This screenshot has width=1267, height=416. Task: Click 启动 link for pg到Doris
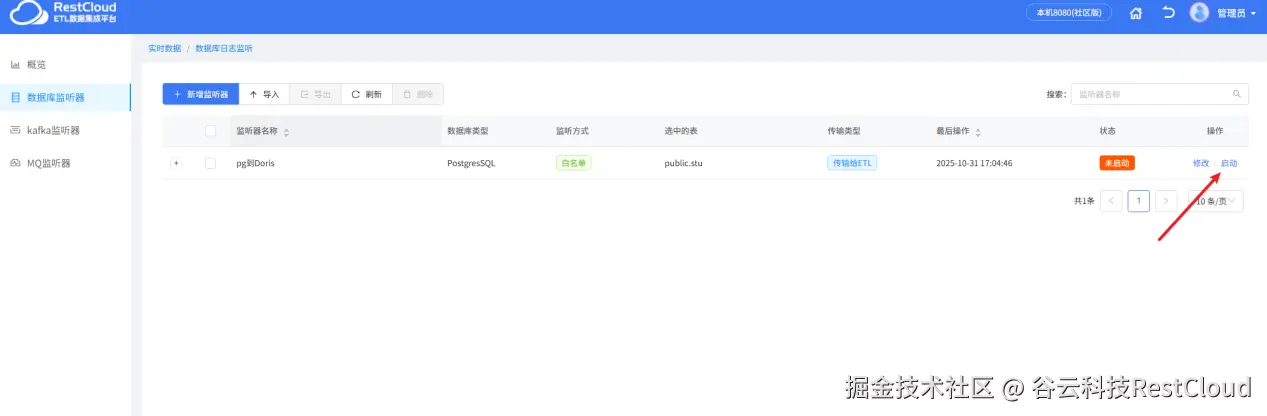click(1229, 163)
